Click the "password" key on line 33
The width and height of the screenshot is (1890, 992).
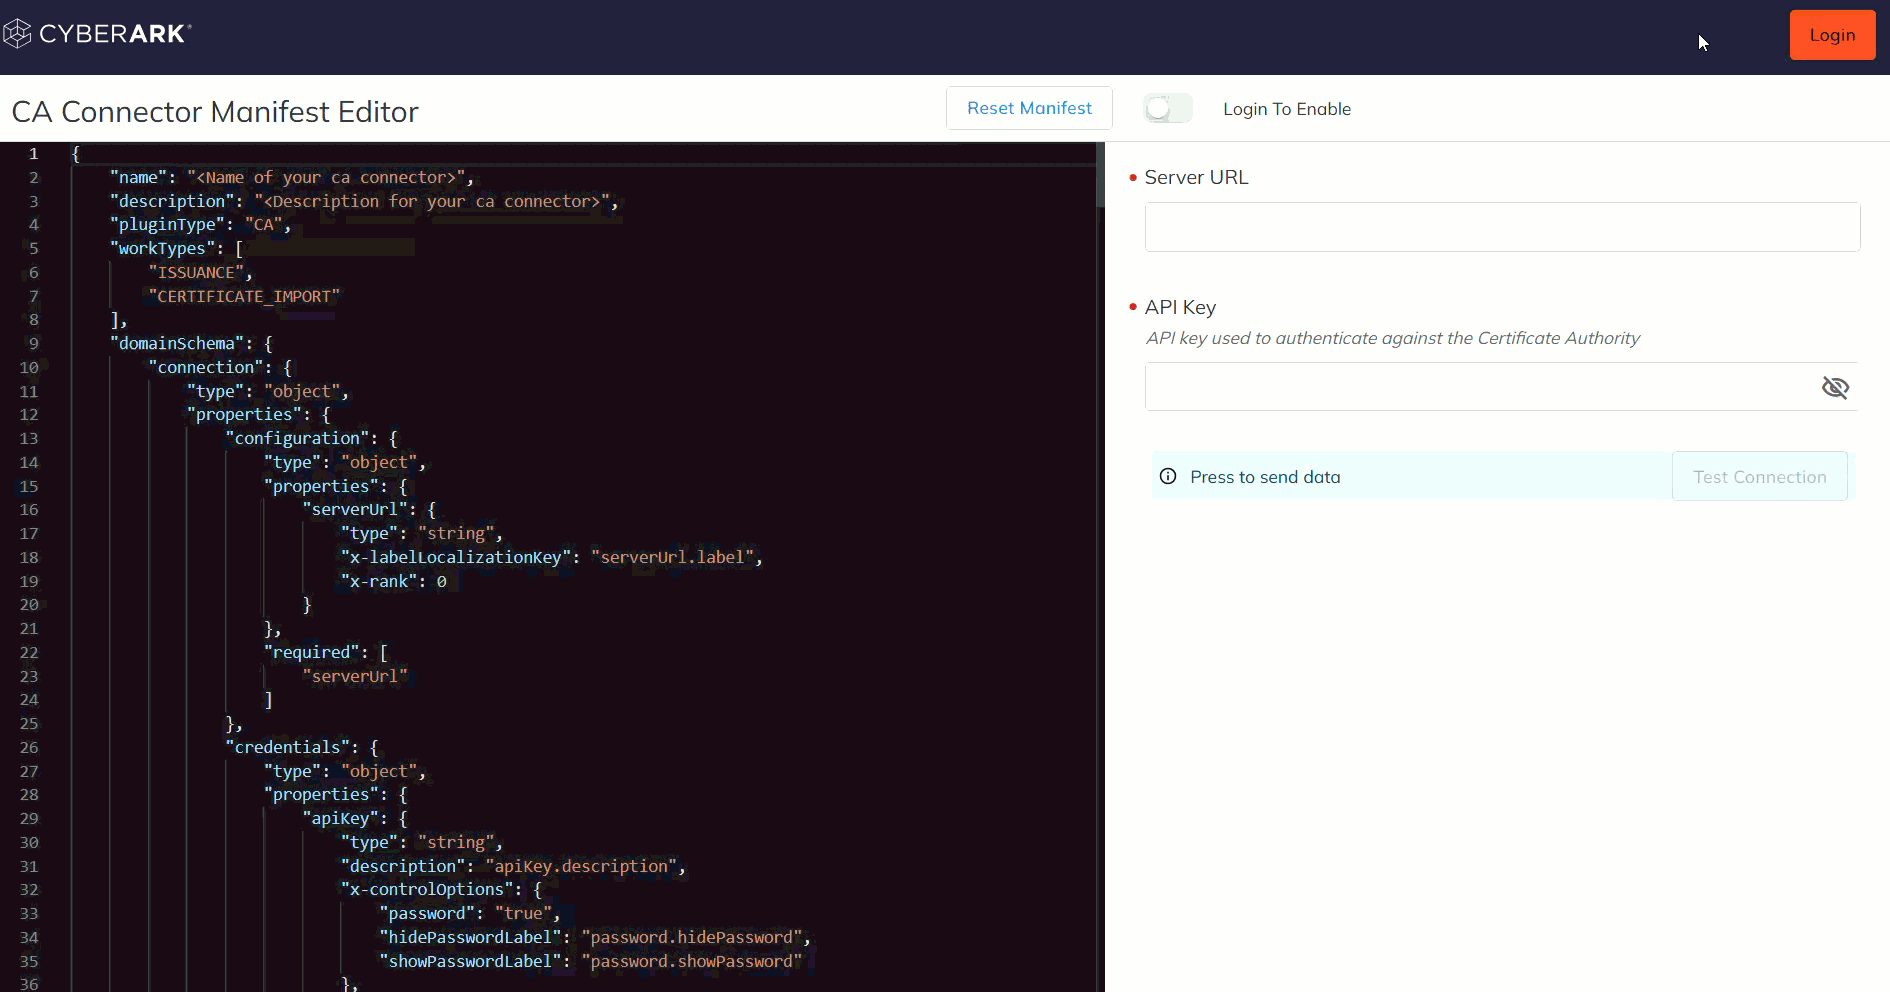(x=427, y=913)
